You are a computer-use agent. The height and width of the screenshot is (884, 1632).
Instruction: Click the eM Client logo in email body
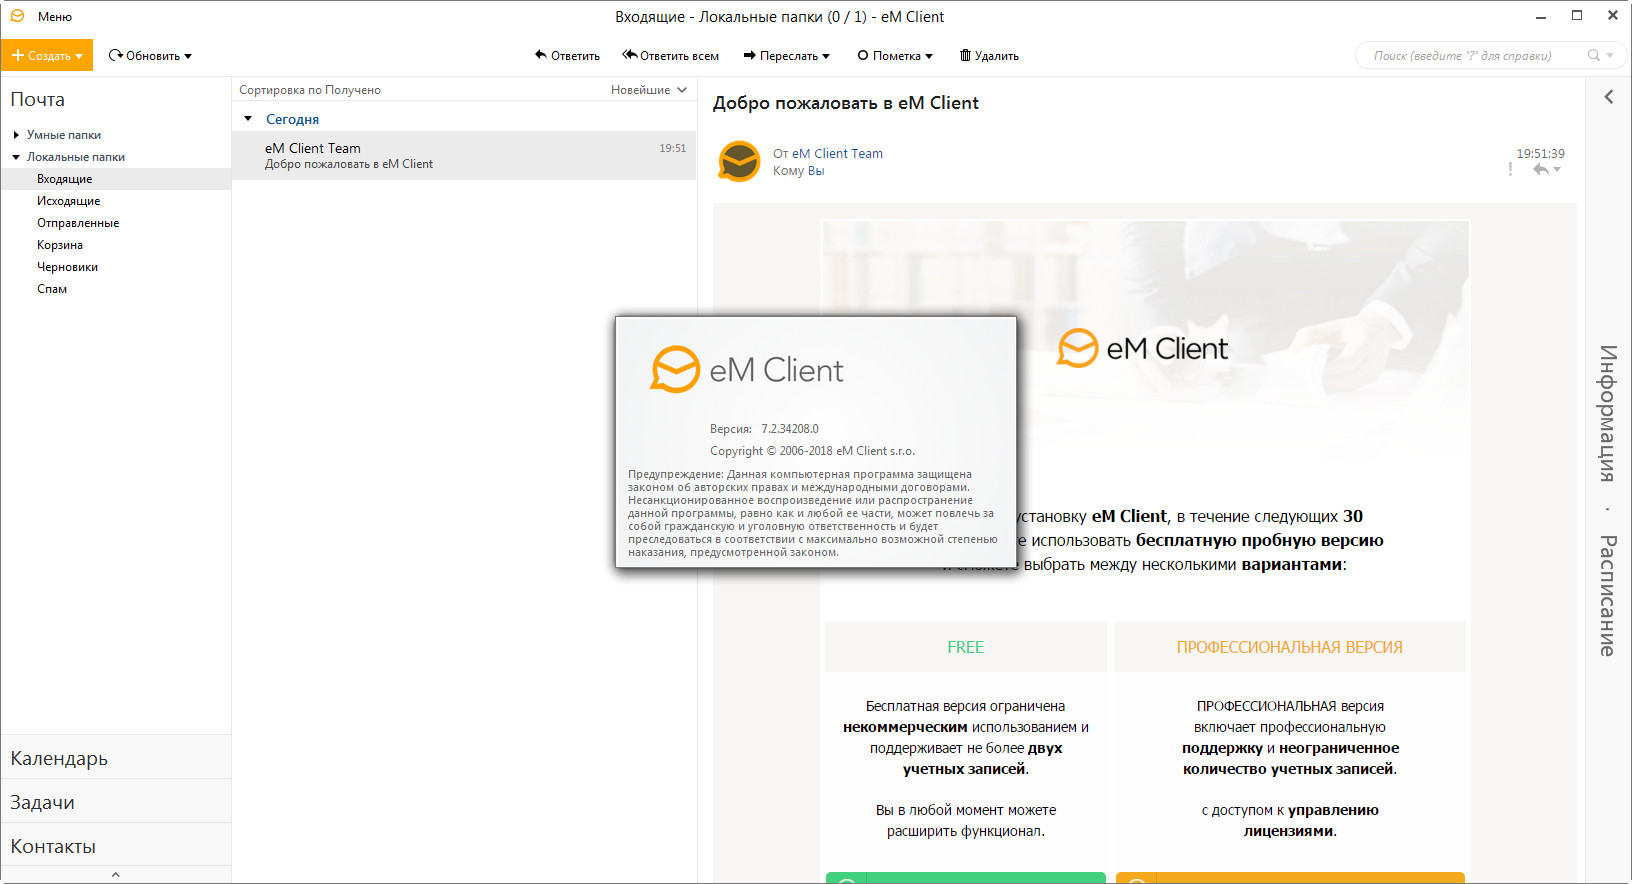[1143, 348]
